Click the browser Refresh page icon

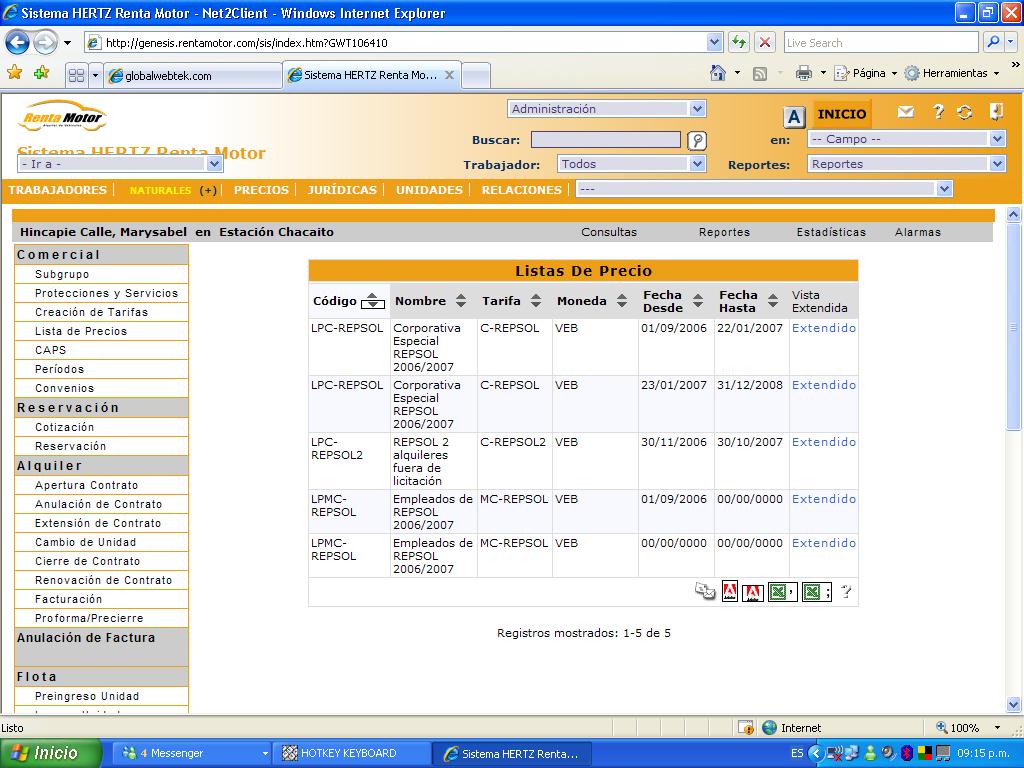739,43
